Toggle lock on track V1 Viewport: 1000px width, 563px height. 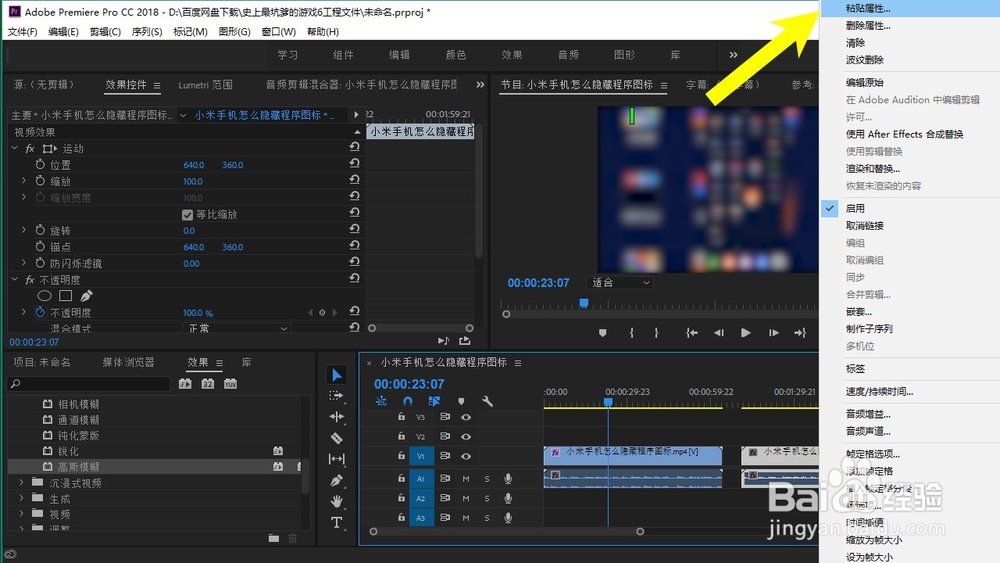point(401,456)
